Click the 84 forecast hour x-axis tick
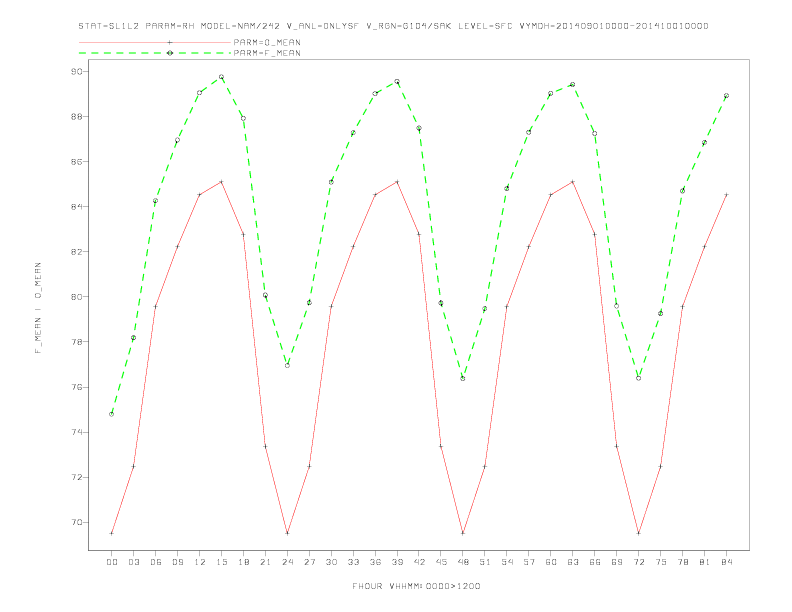792x612 pixels. coord(726,562)
